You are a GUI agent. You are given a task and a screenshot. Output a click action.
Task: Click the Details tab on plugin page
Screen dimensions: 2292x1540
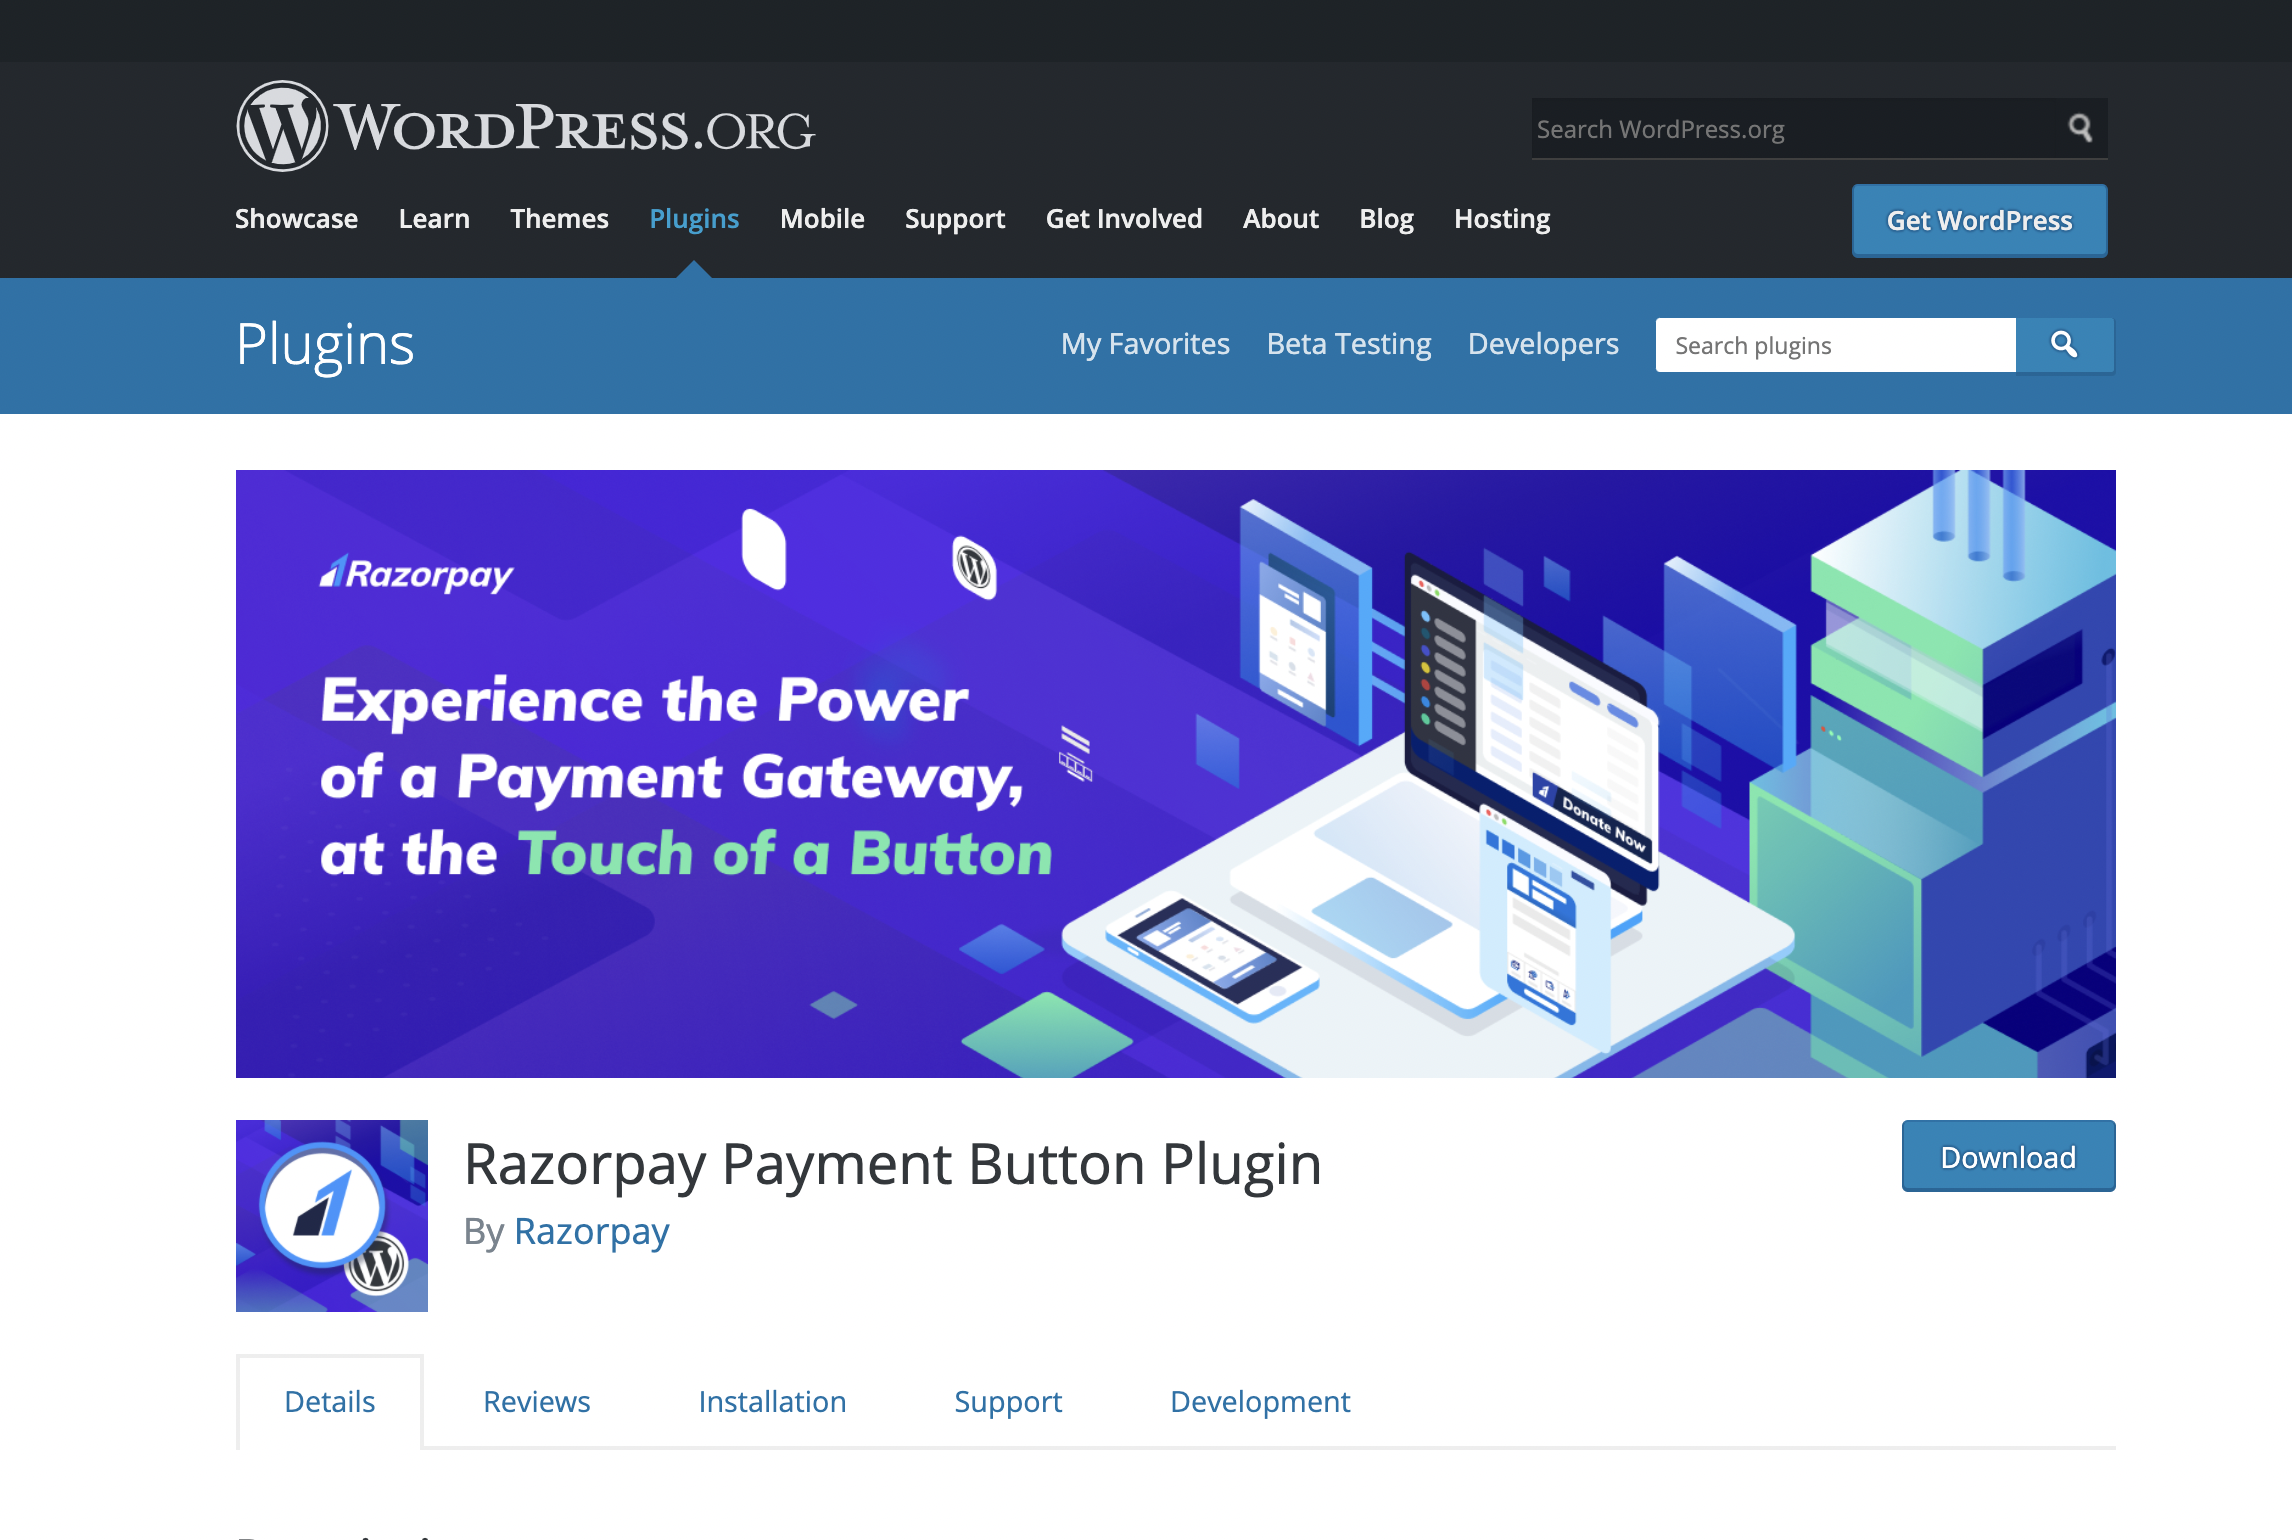tap(330, 1401)
